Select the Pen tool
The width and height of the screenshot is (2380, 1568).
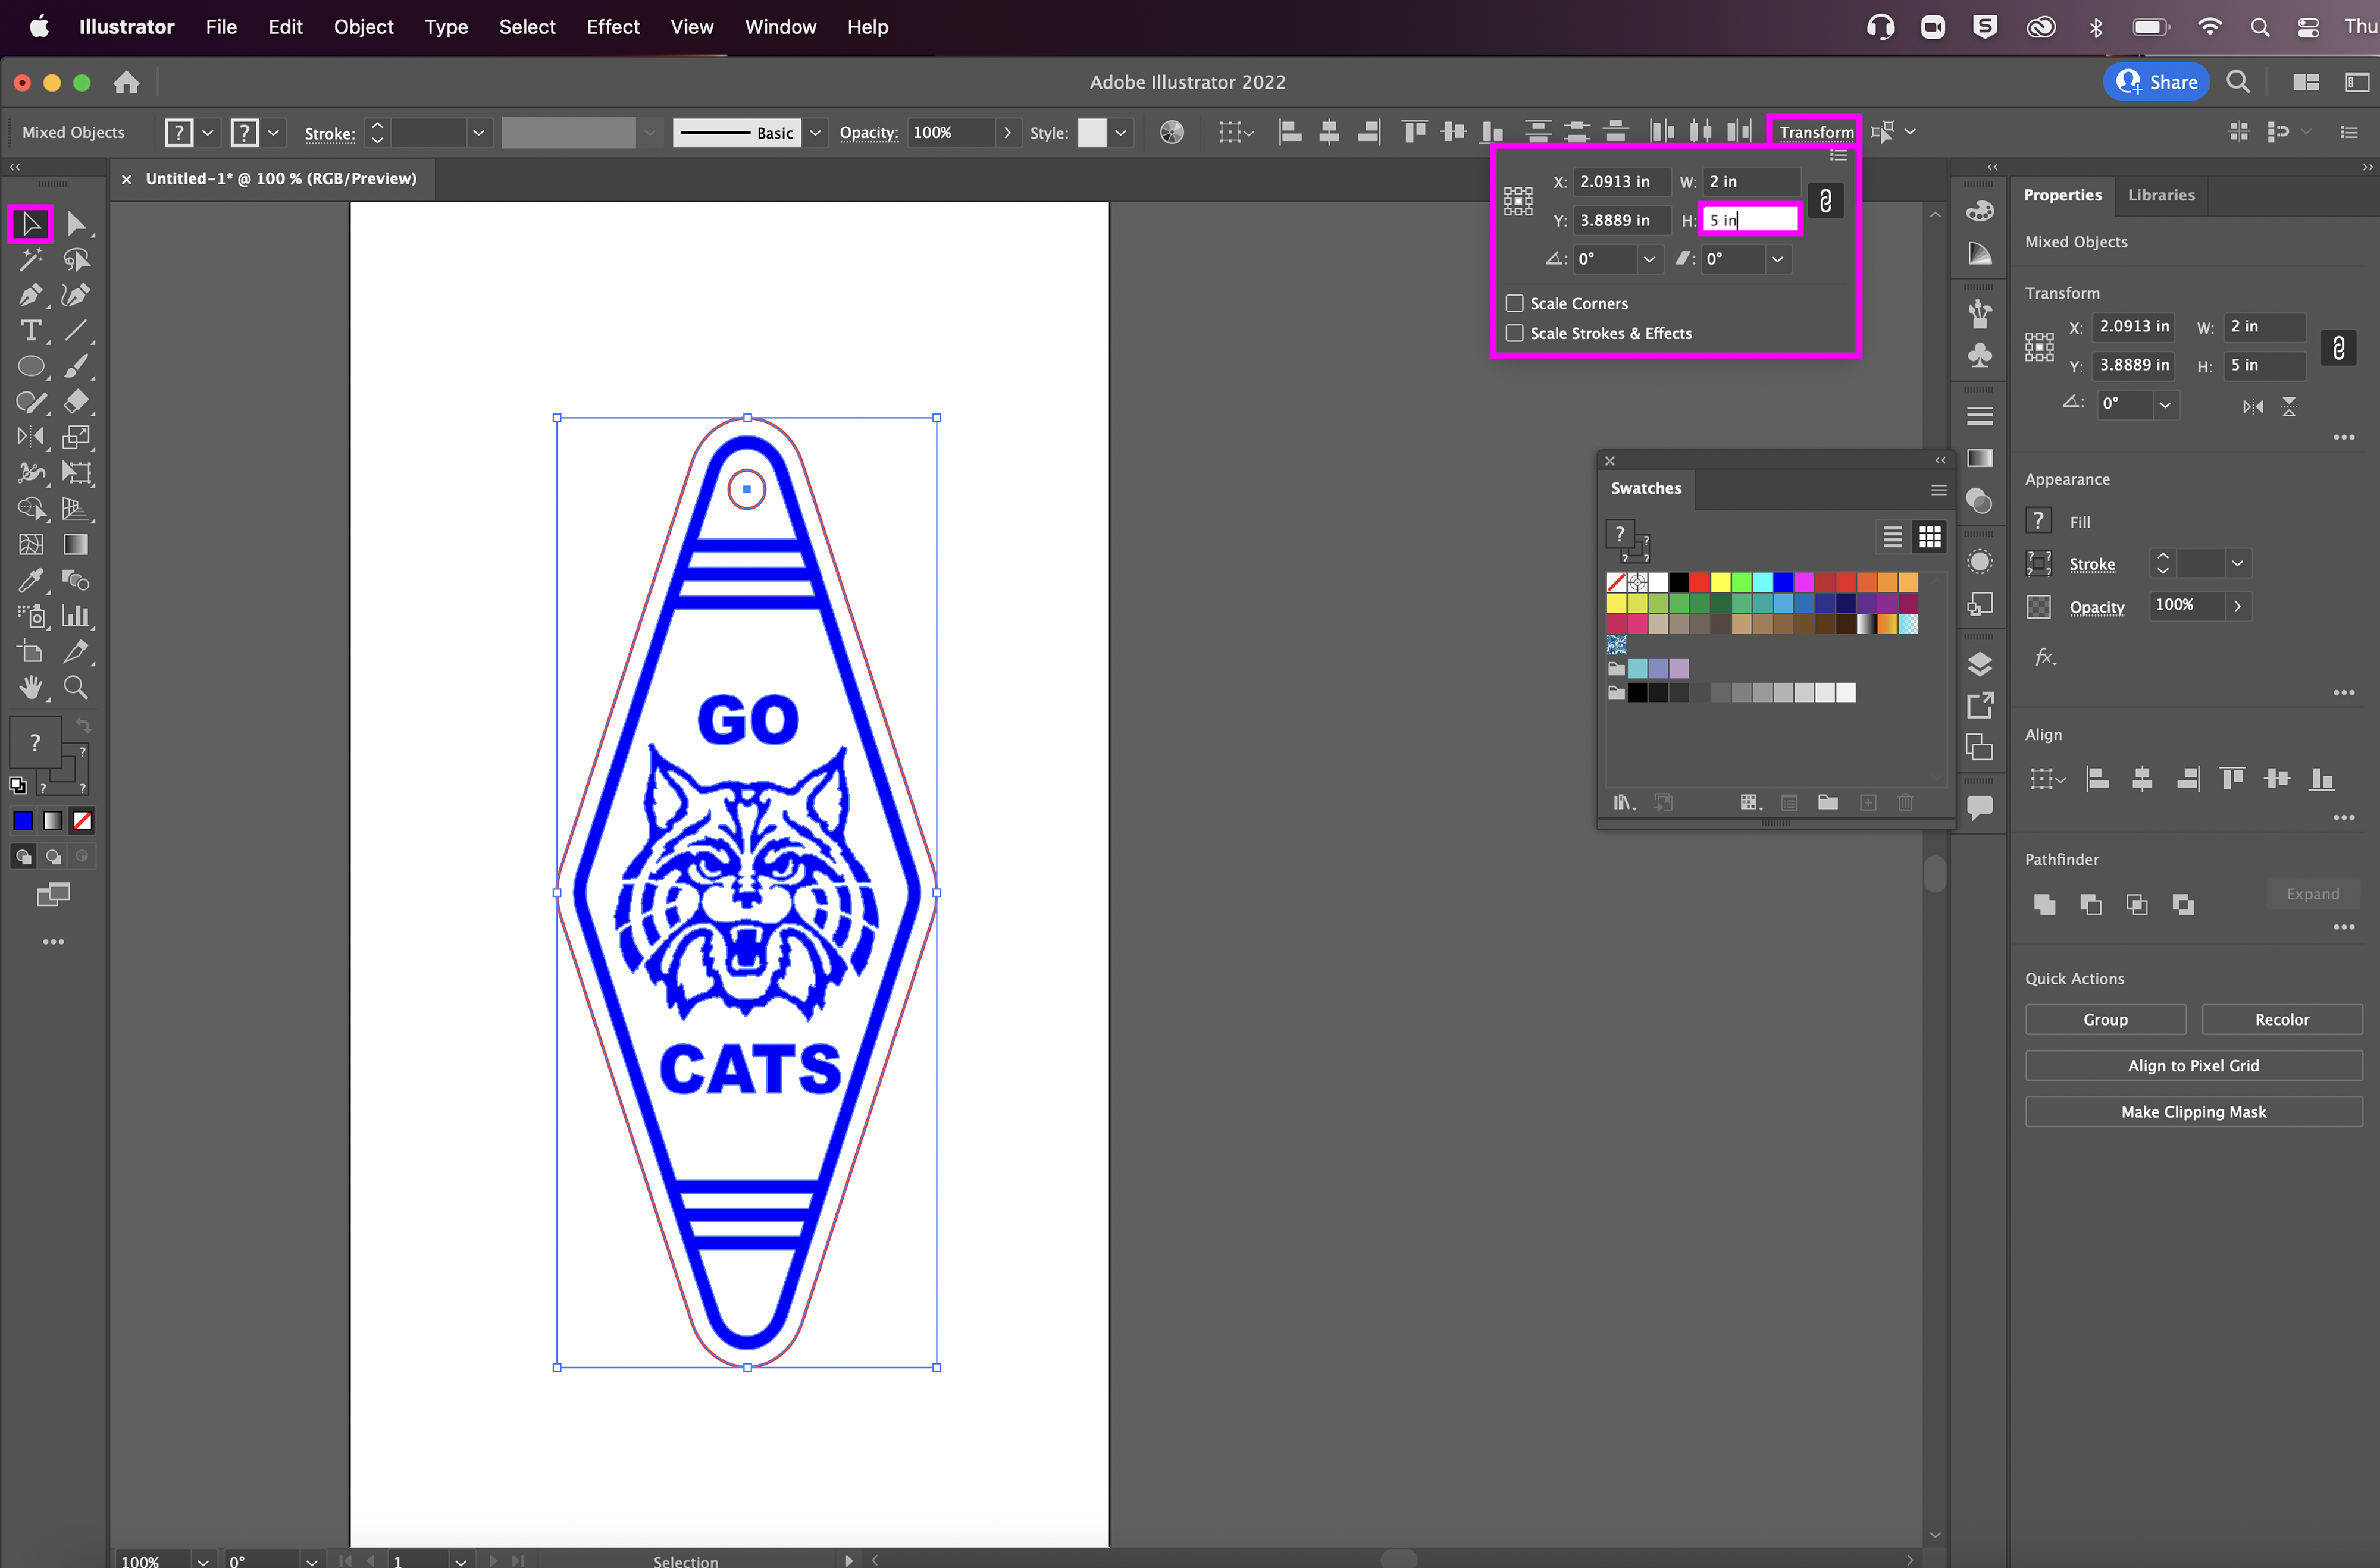30,295
